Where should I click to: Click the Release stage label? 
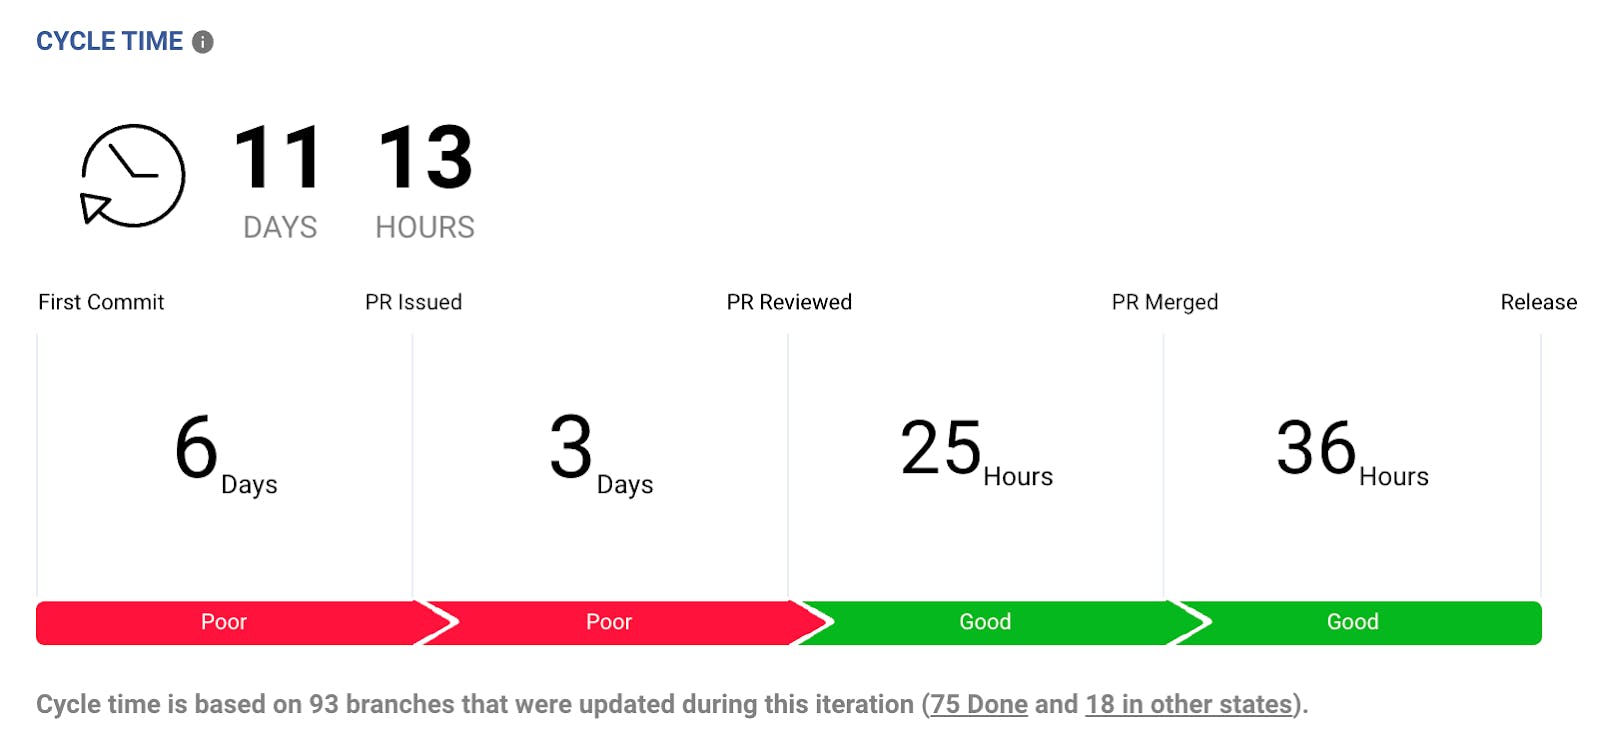point(1538,302)
